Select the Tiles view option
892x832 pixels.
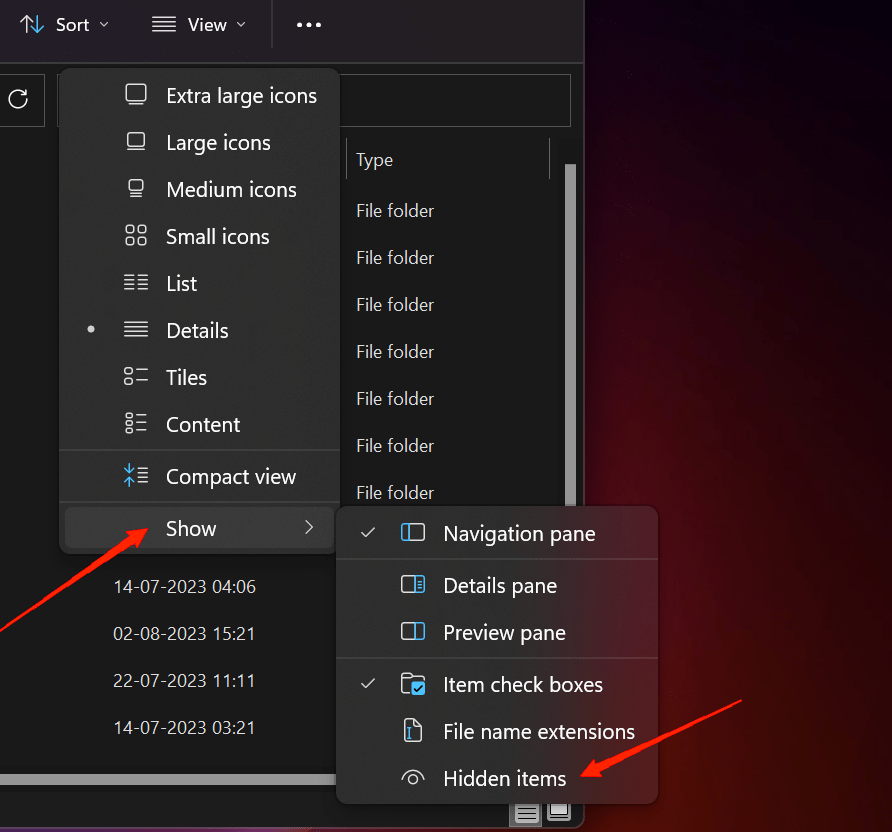[186, 378]
